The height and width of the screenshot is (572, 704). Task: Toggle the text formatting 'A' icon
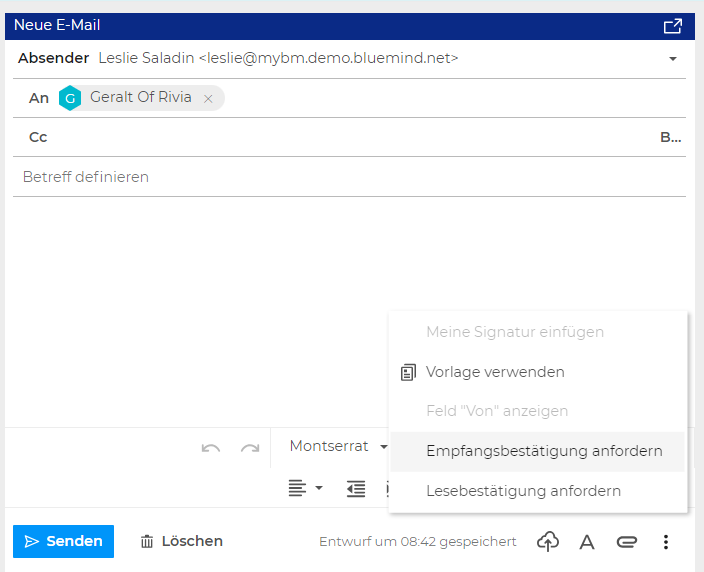click(x=587, y=542)
